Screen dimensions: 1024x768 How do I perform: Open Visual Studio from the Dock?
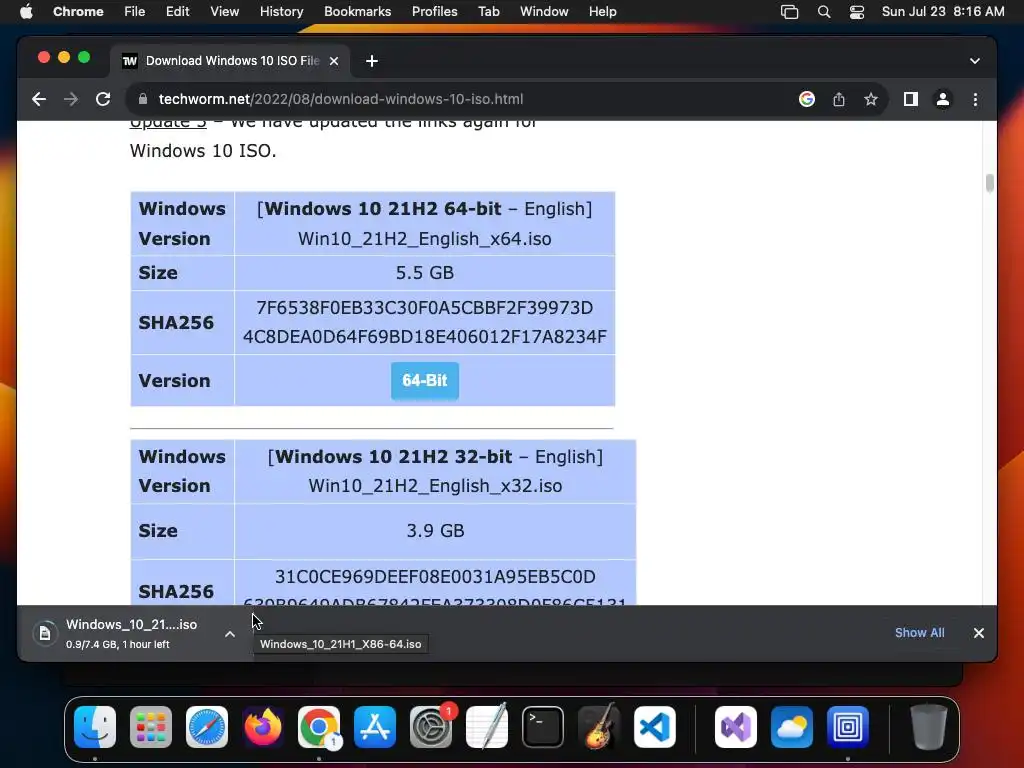click(x=736, y=727)
